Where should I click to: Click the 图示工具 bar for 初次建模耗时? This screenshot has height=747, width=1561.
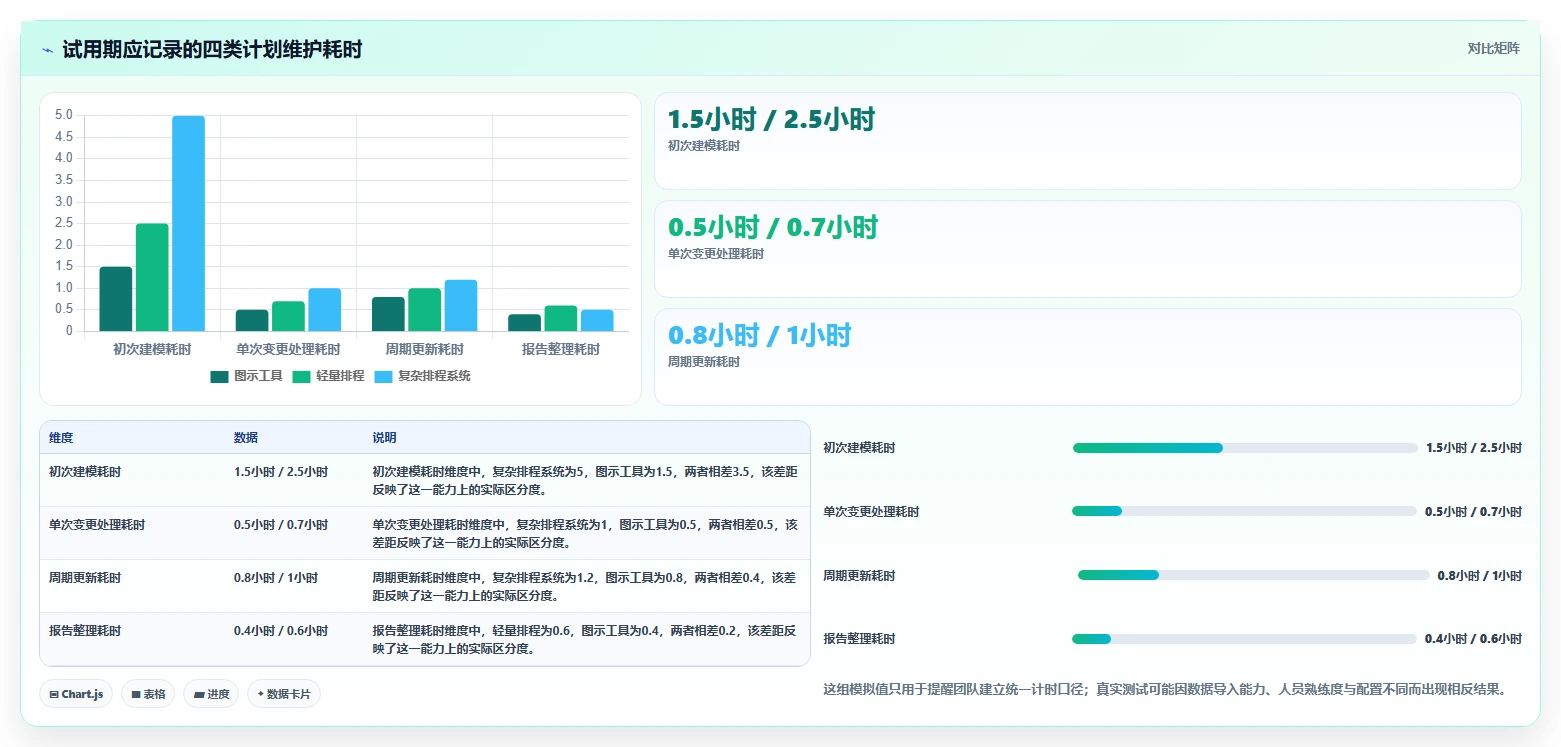click(x=116, y=299)
